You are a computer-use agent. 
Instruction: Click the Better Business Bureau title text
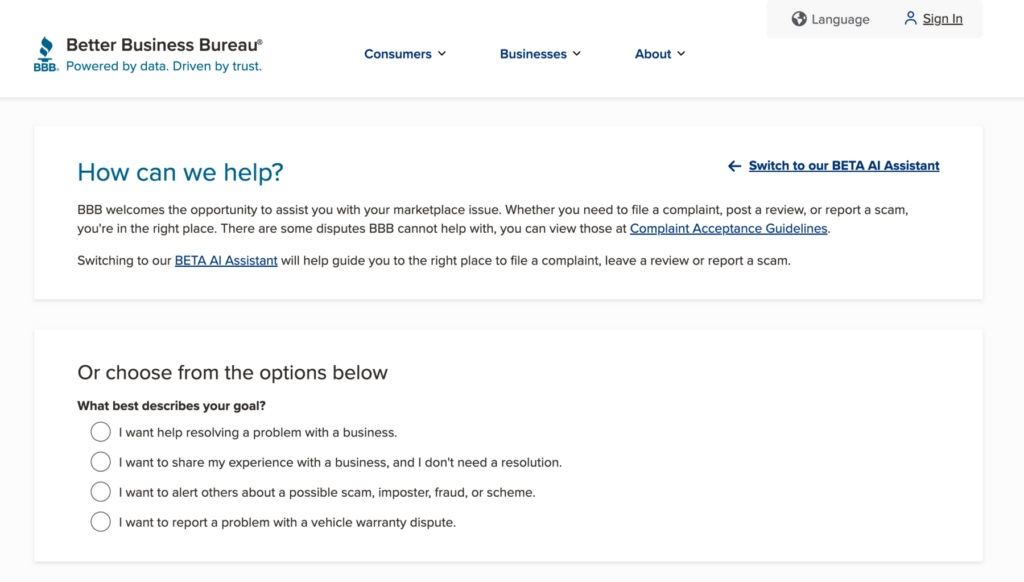[164, 45]
